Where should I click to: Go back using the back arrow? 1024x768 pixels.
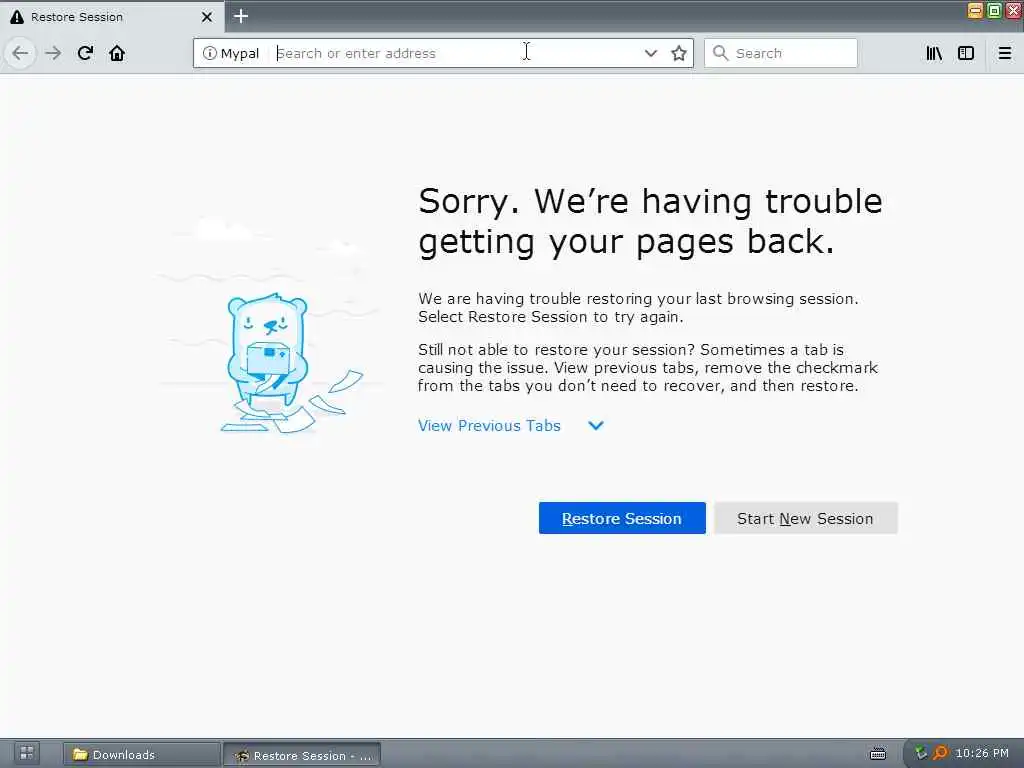coord(20,53)
